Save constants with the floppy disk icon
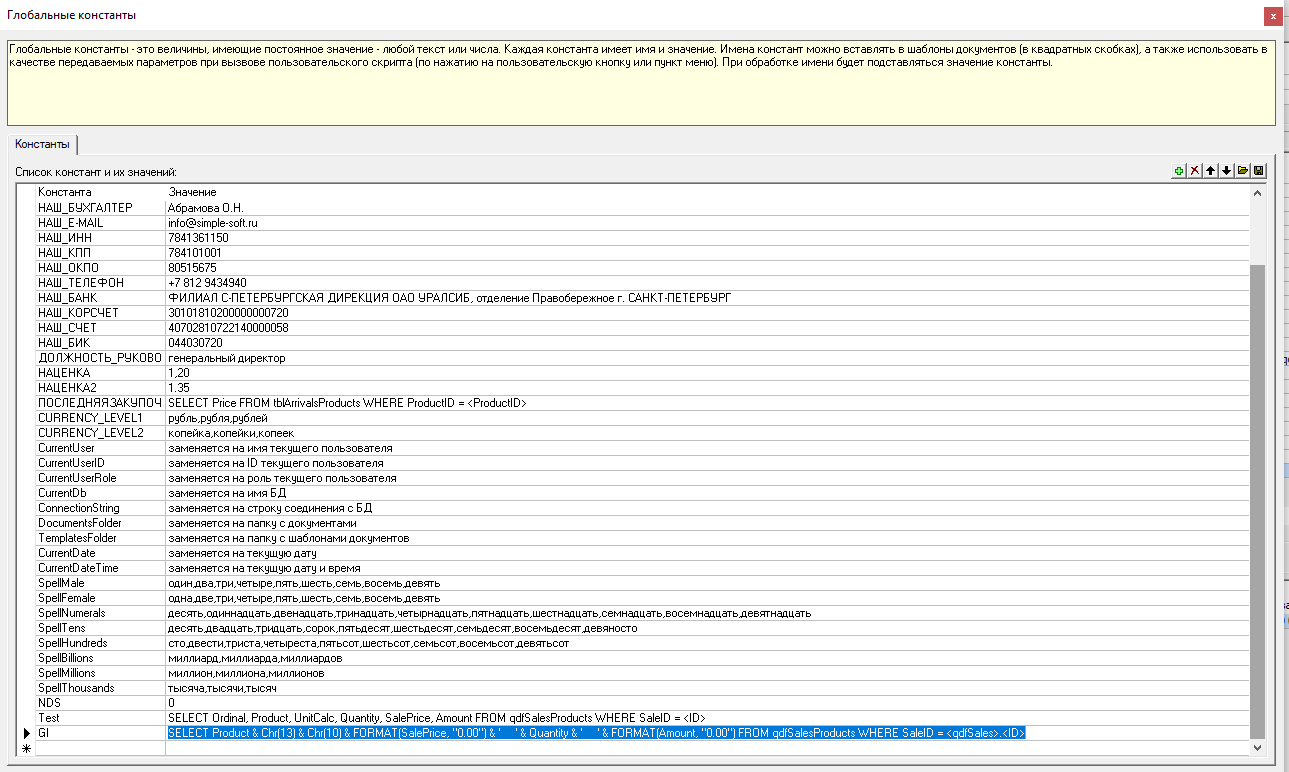This screenshot has width=1289, height=772. pyautogui.click(x=1258, y=171)
